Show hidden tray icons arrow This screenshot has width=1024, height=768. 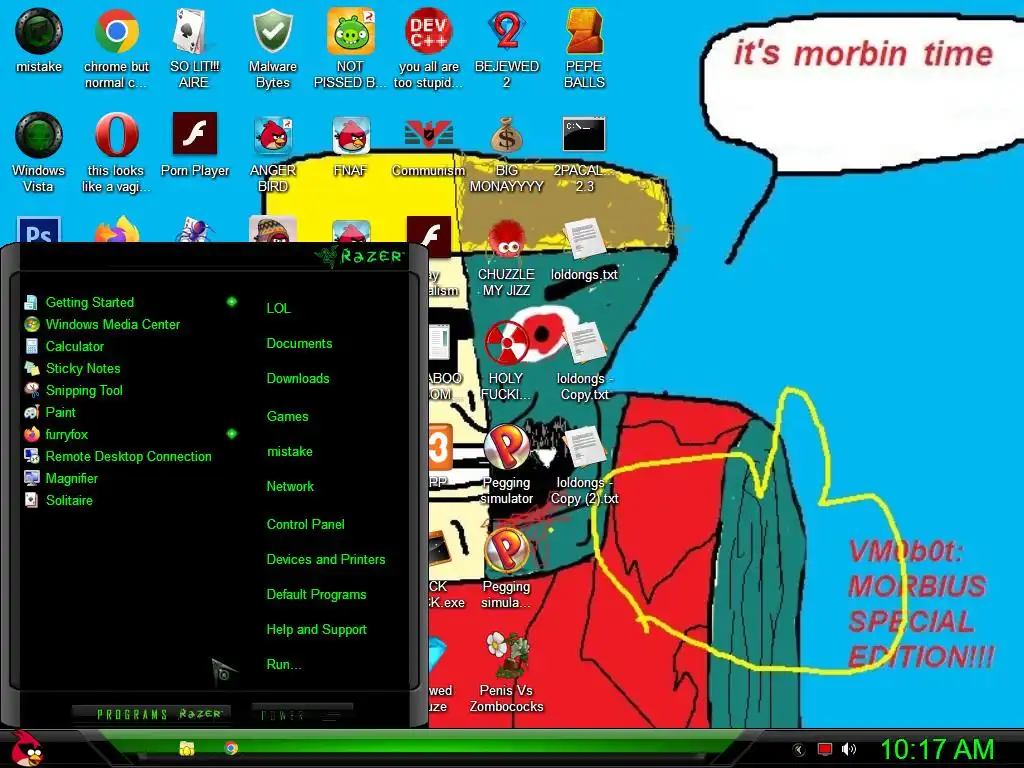point(799,750)
